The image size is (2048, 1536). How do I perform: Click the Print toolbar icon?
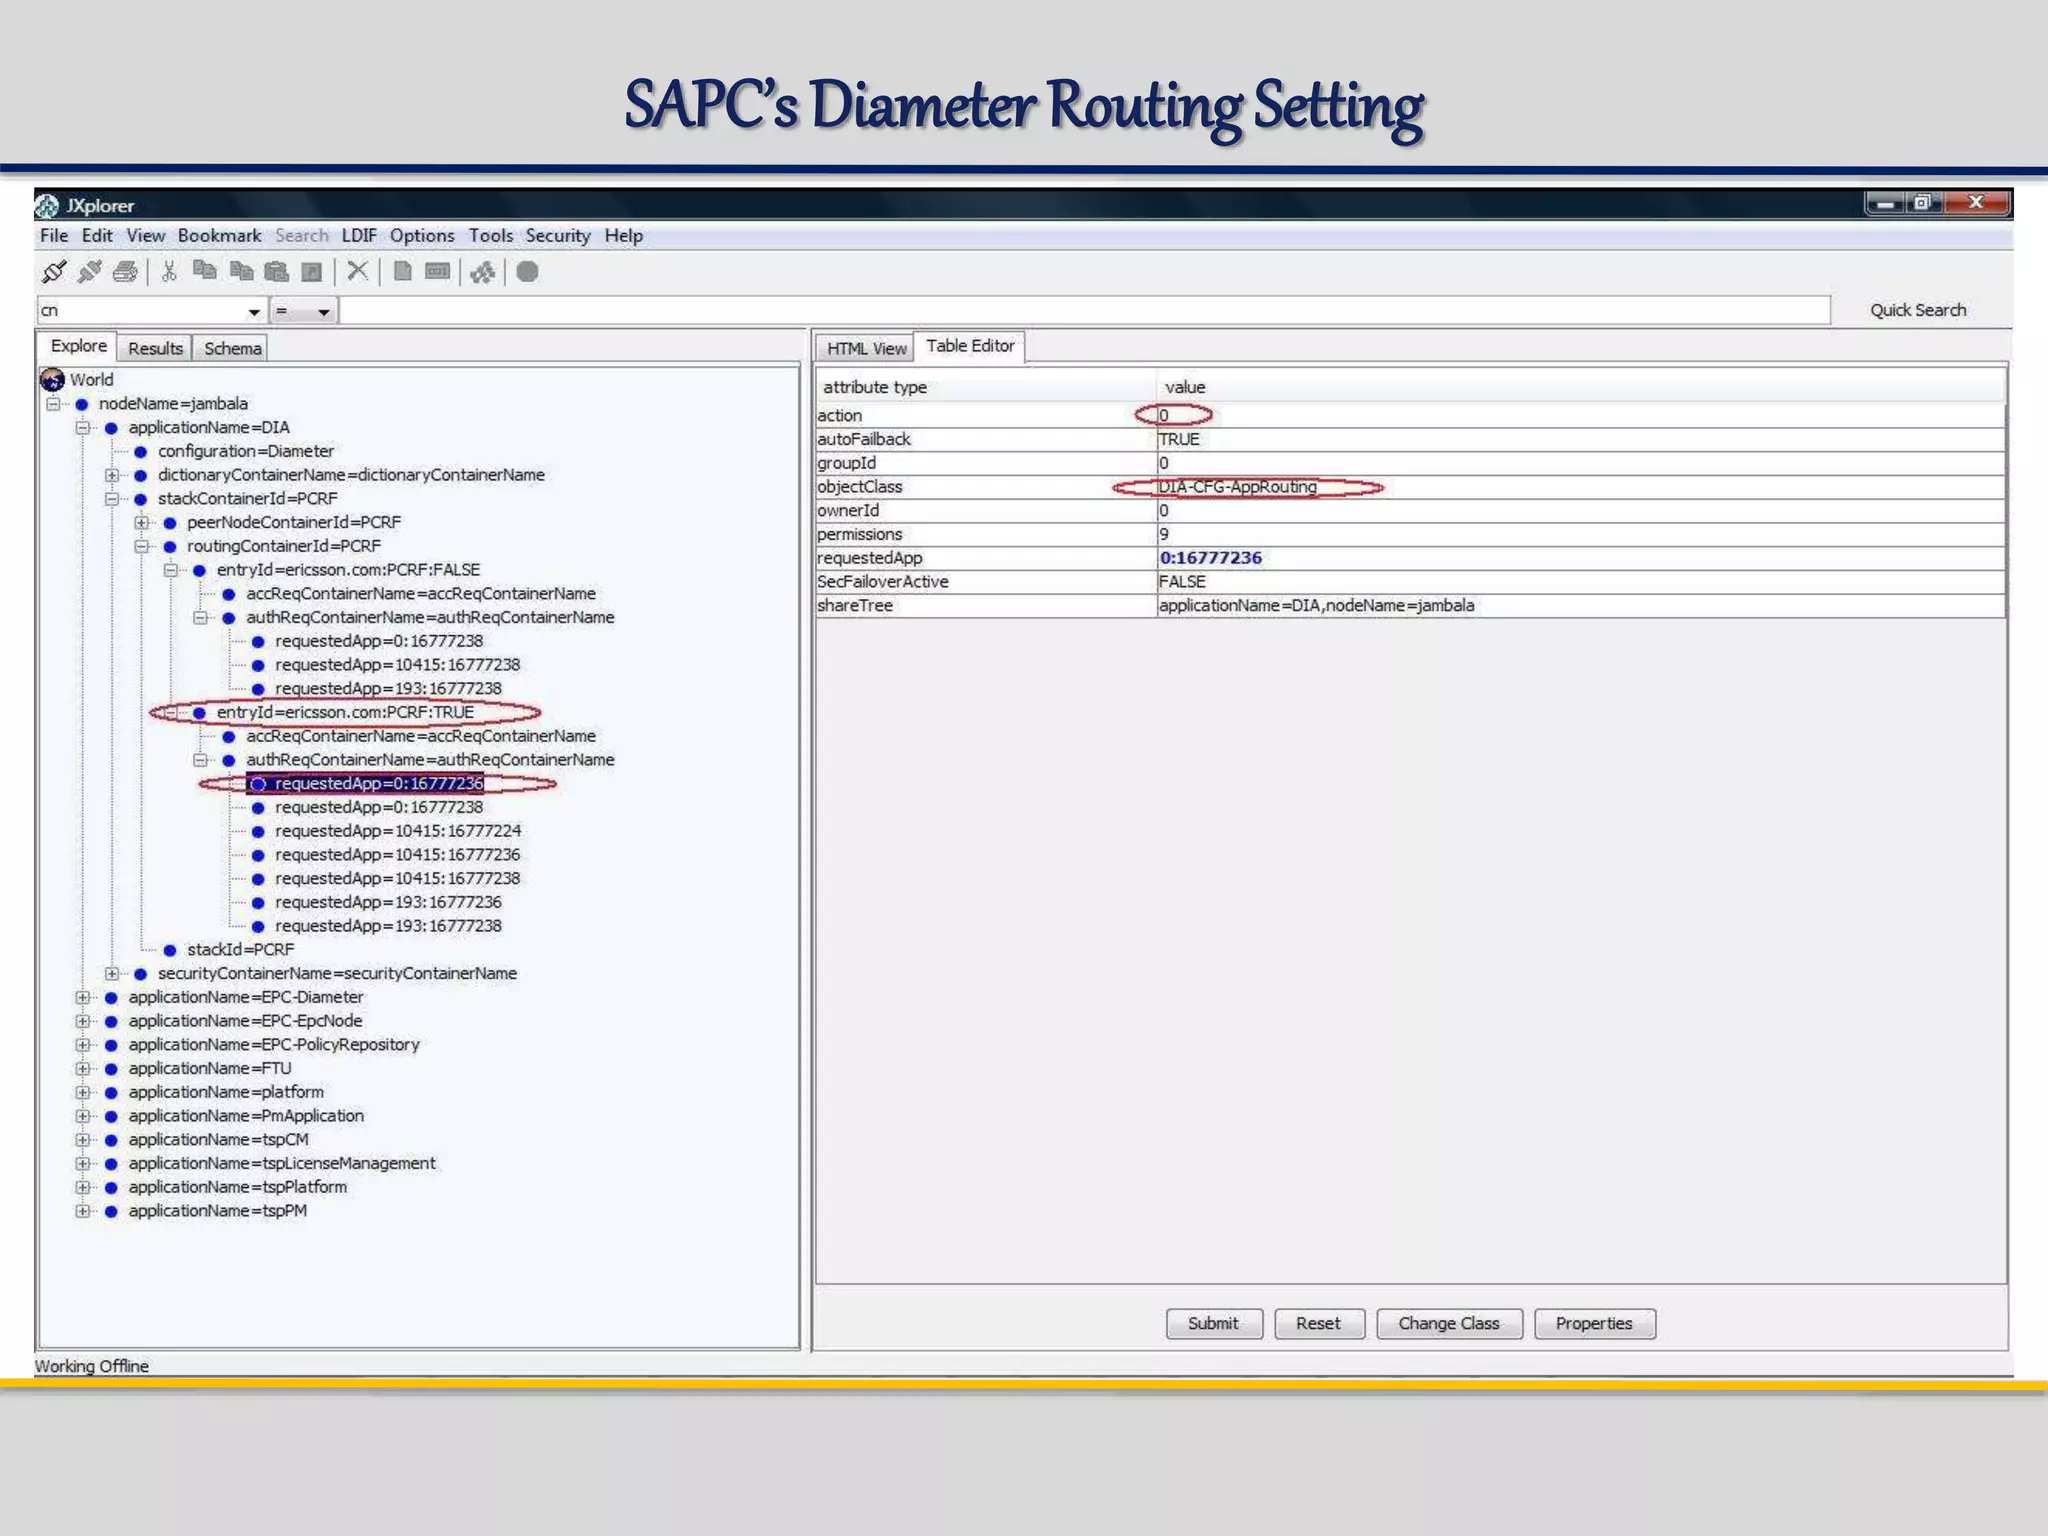point(125,271)
